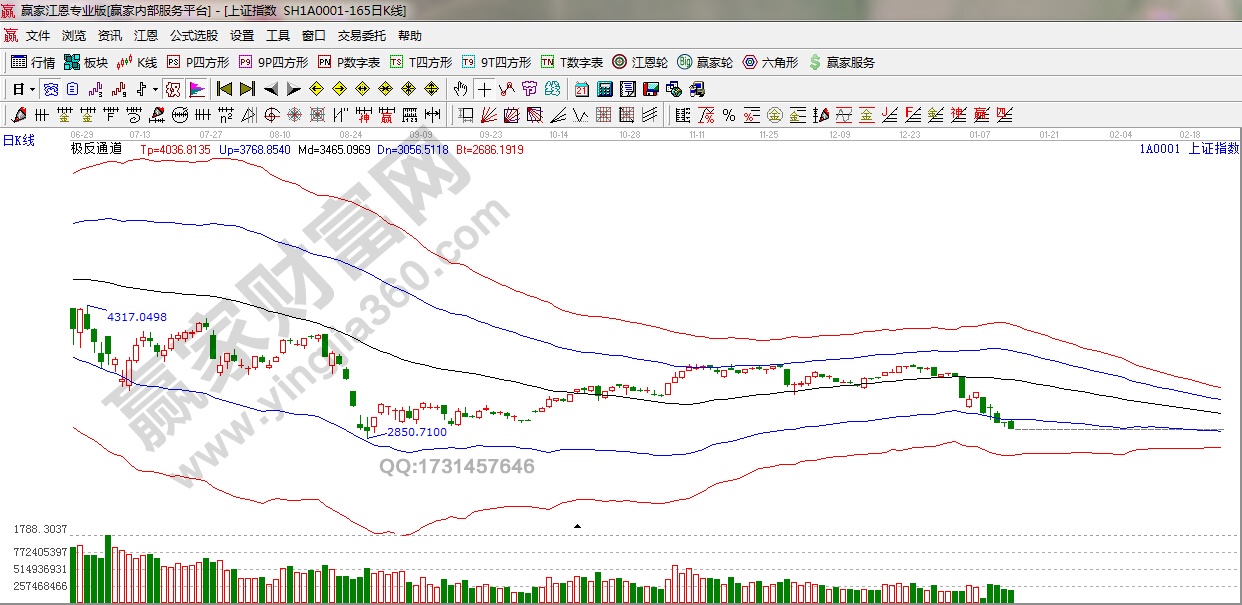Image resolution: width=1242 pixels, height=605 pixels.
Task: Open the 公式选股 menu
Action: [x=194, y=36]
